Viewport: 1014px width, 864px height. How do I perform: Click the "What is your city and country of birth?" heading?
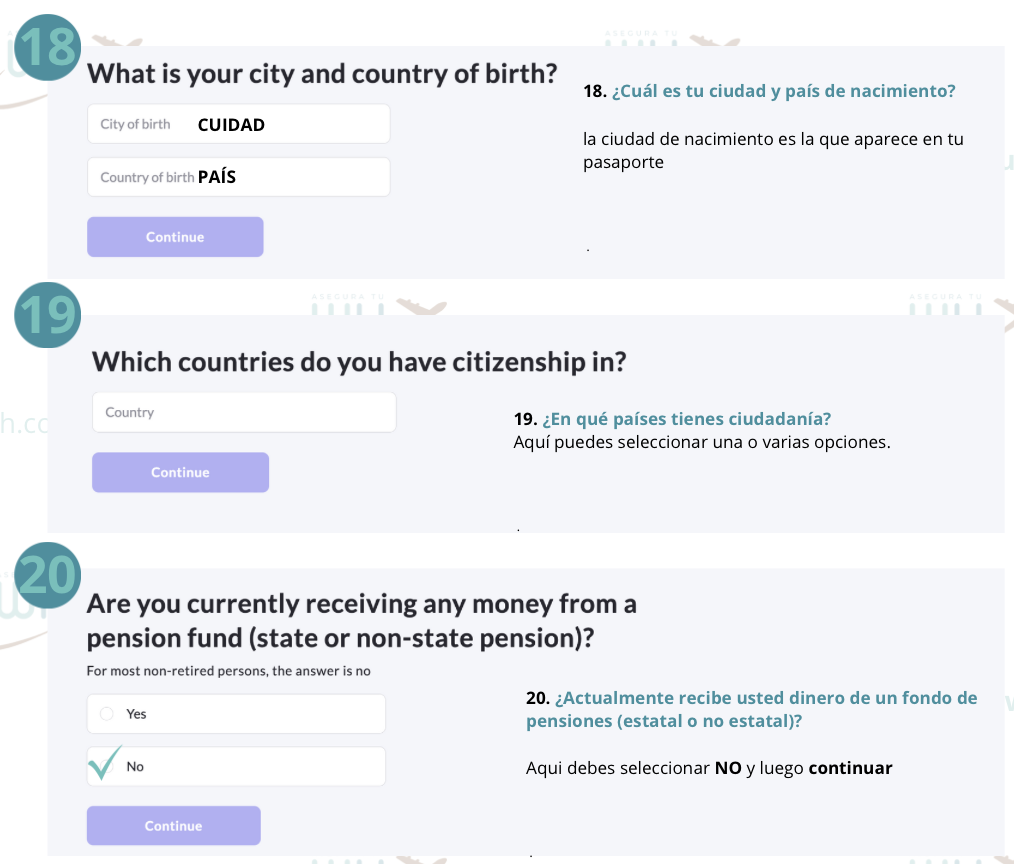pyautogui.click(x=322, y=74)
